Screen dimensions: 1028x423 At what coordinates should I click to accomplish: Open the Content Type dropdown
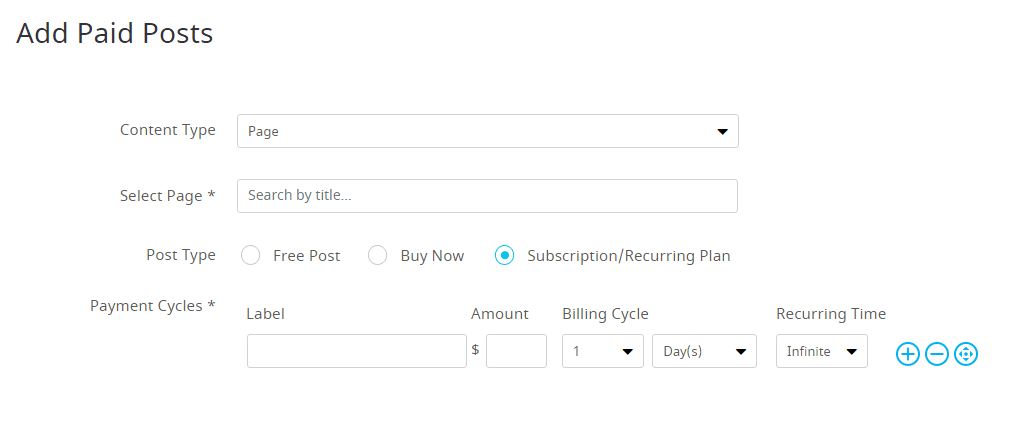[487, 131]
